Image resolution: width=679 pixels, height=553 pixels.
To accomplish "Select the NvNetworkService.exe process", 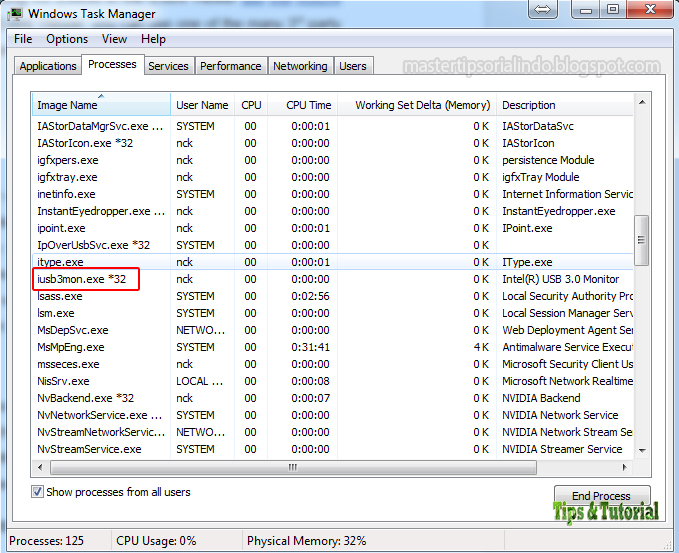I will (332, 415).
